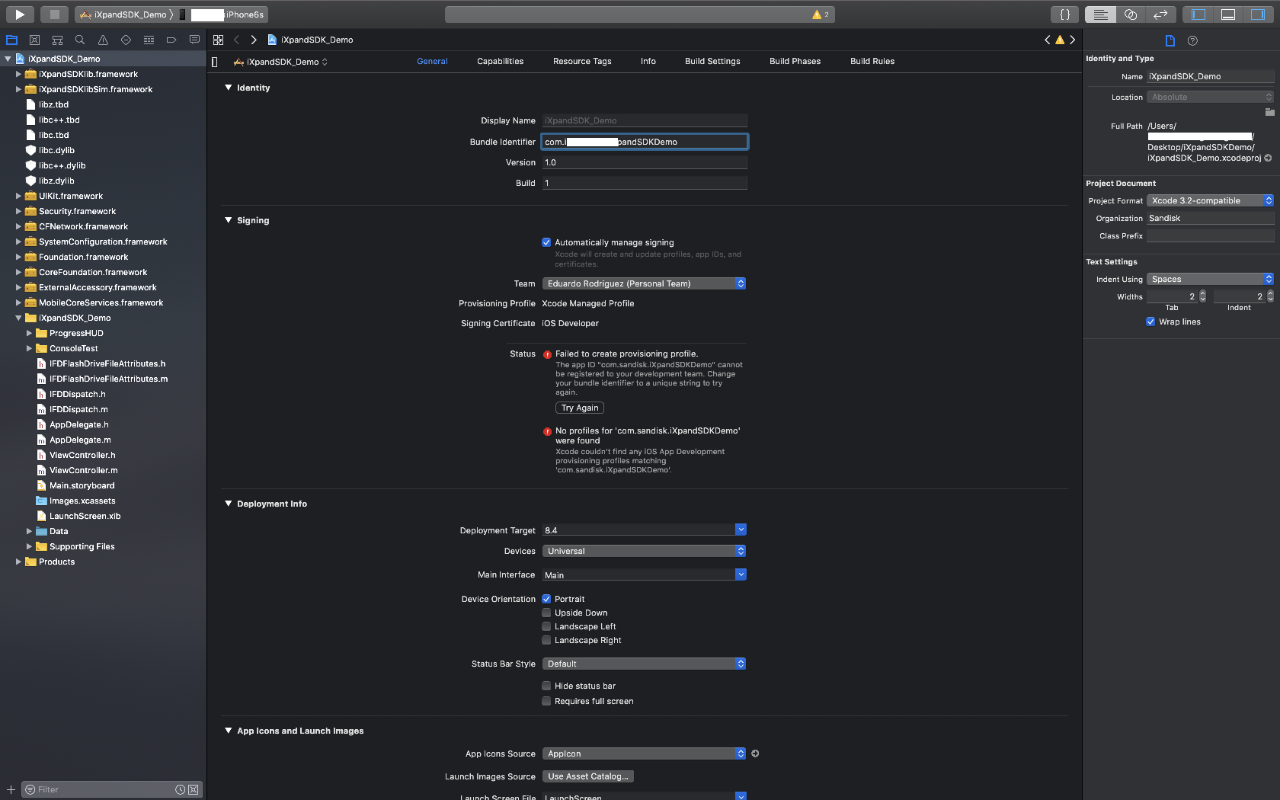
Task: Open the Find navigator magnifier icon
Action: tap(80, 40)
